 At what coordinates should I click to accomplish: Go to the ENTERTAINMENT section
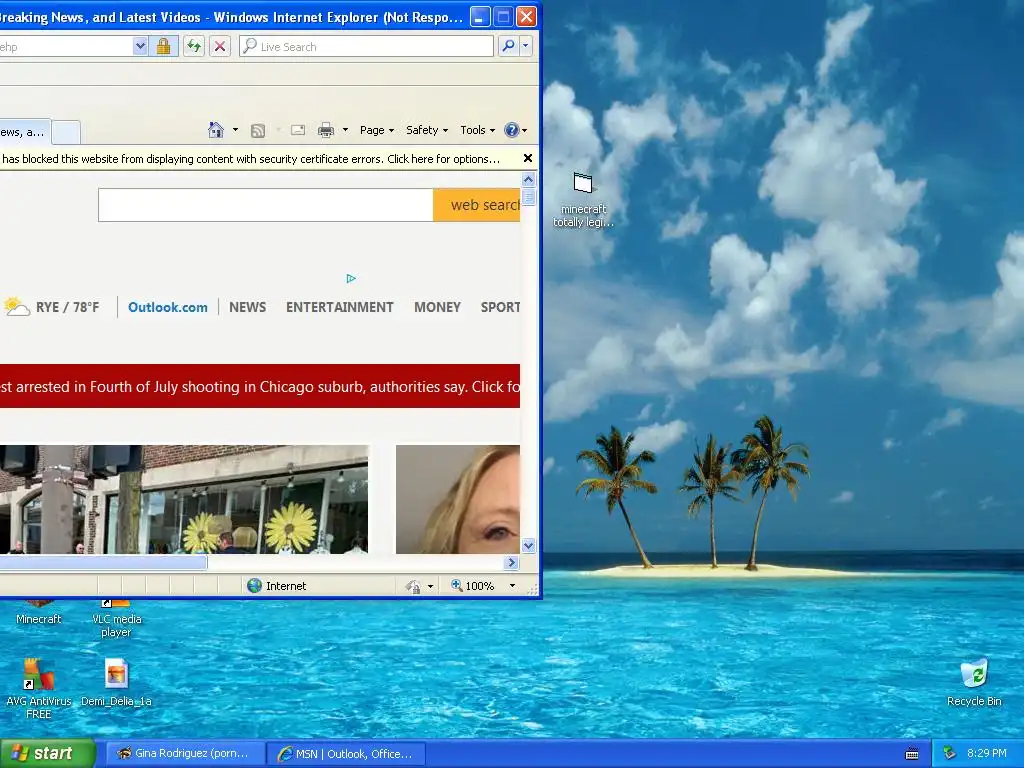340,307
